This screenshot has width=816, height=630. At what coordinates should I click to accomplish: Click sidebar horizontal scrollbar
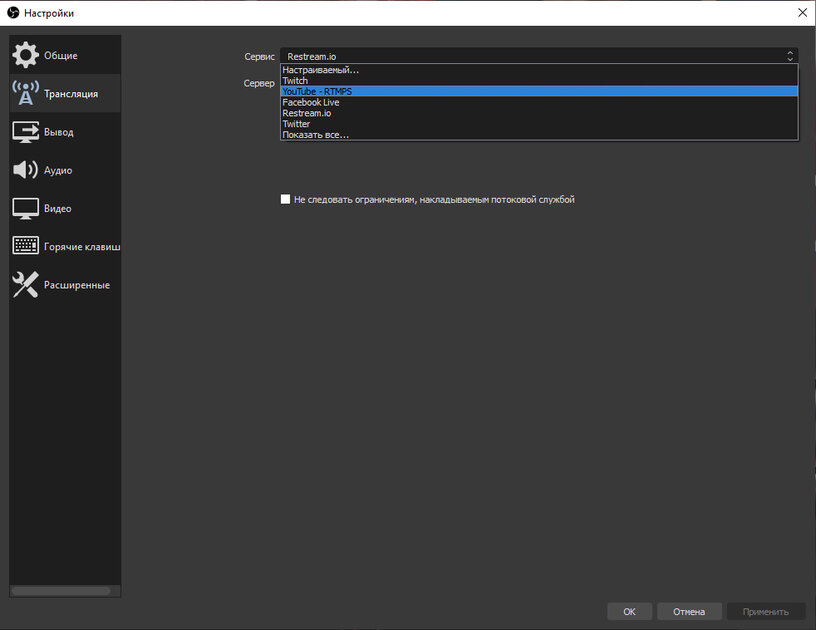pos(61,591)
